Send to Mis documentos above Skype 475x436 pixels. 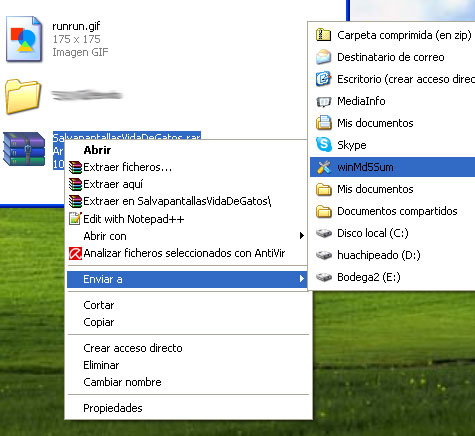point(392,123)
